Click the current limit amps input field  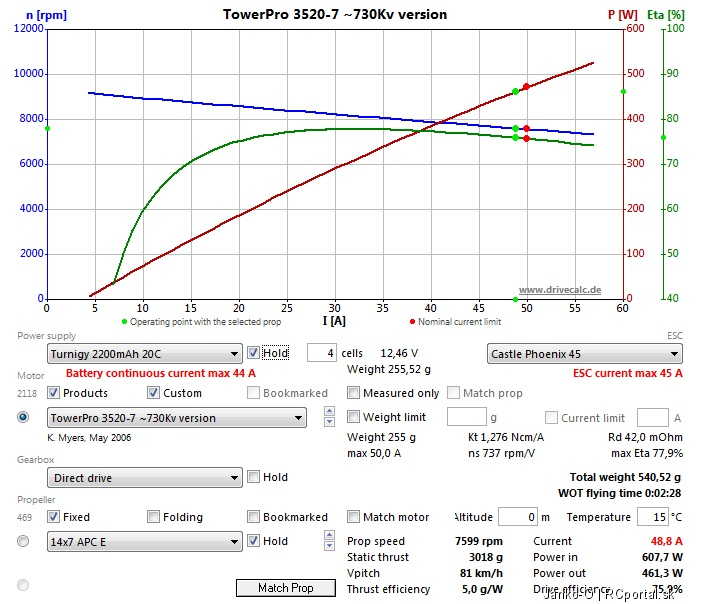pos(653,418)
